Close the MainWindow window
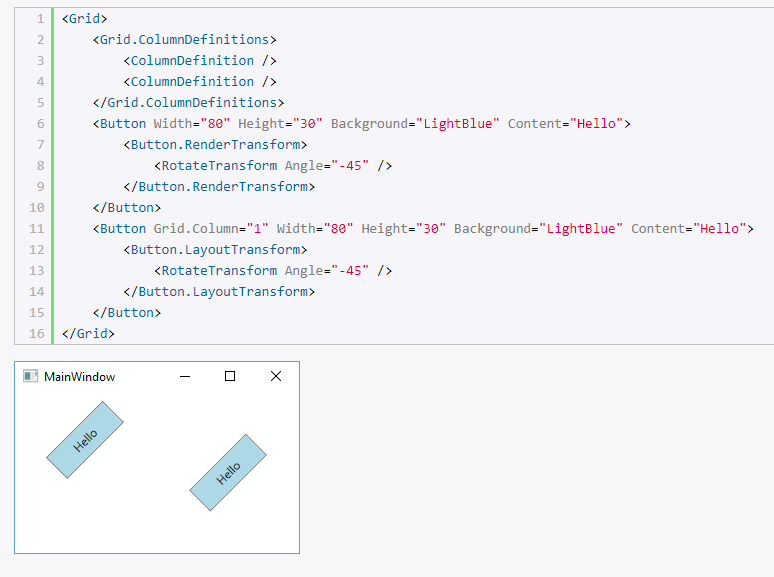 tap(276, 376)
